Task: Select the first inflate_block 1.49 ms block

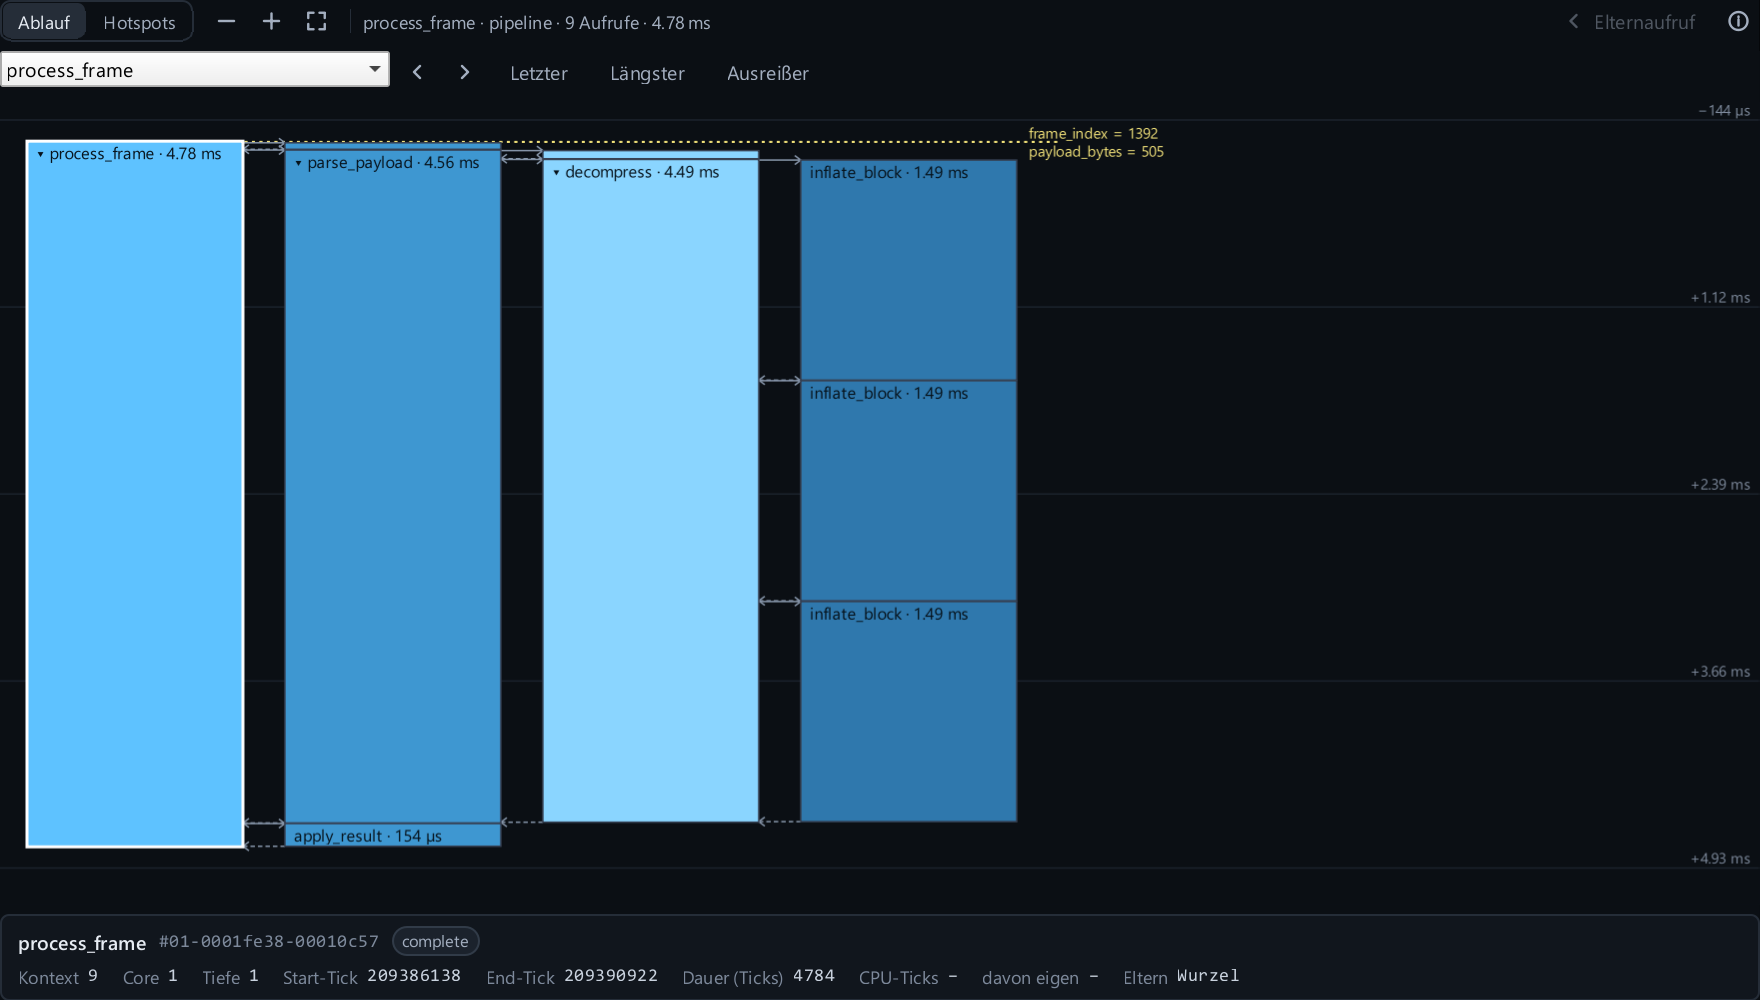Action: [x=908, y=270]
